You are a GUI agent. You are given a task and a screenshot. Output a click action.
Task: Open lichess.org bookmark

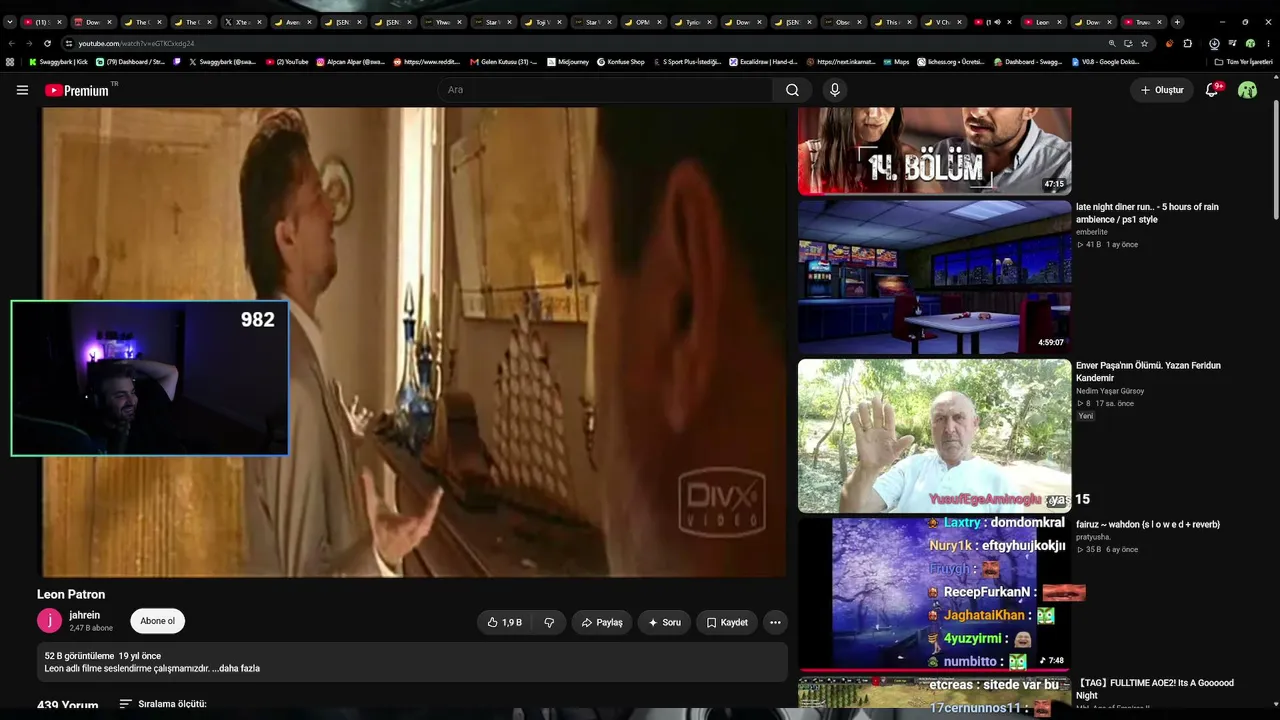click(950, 62)
